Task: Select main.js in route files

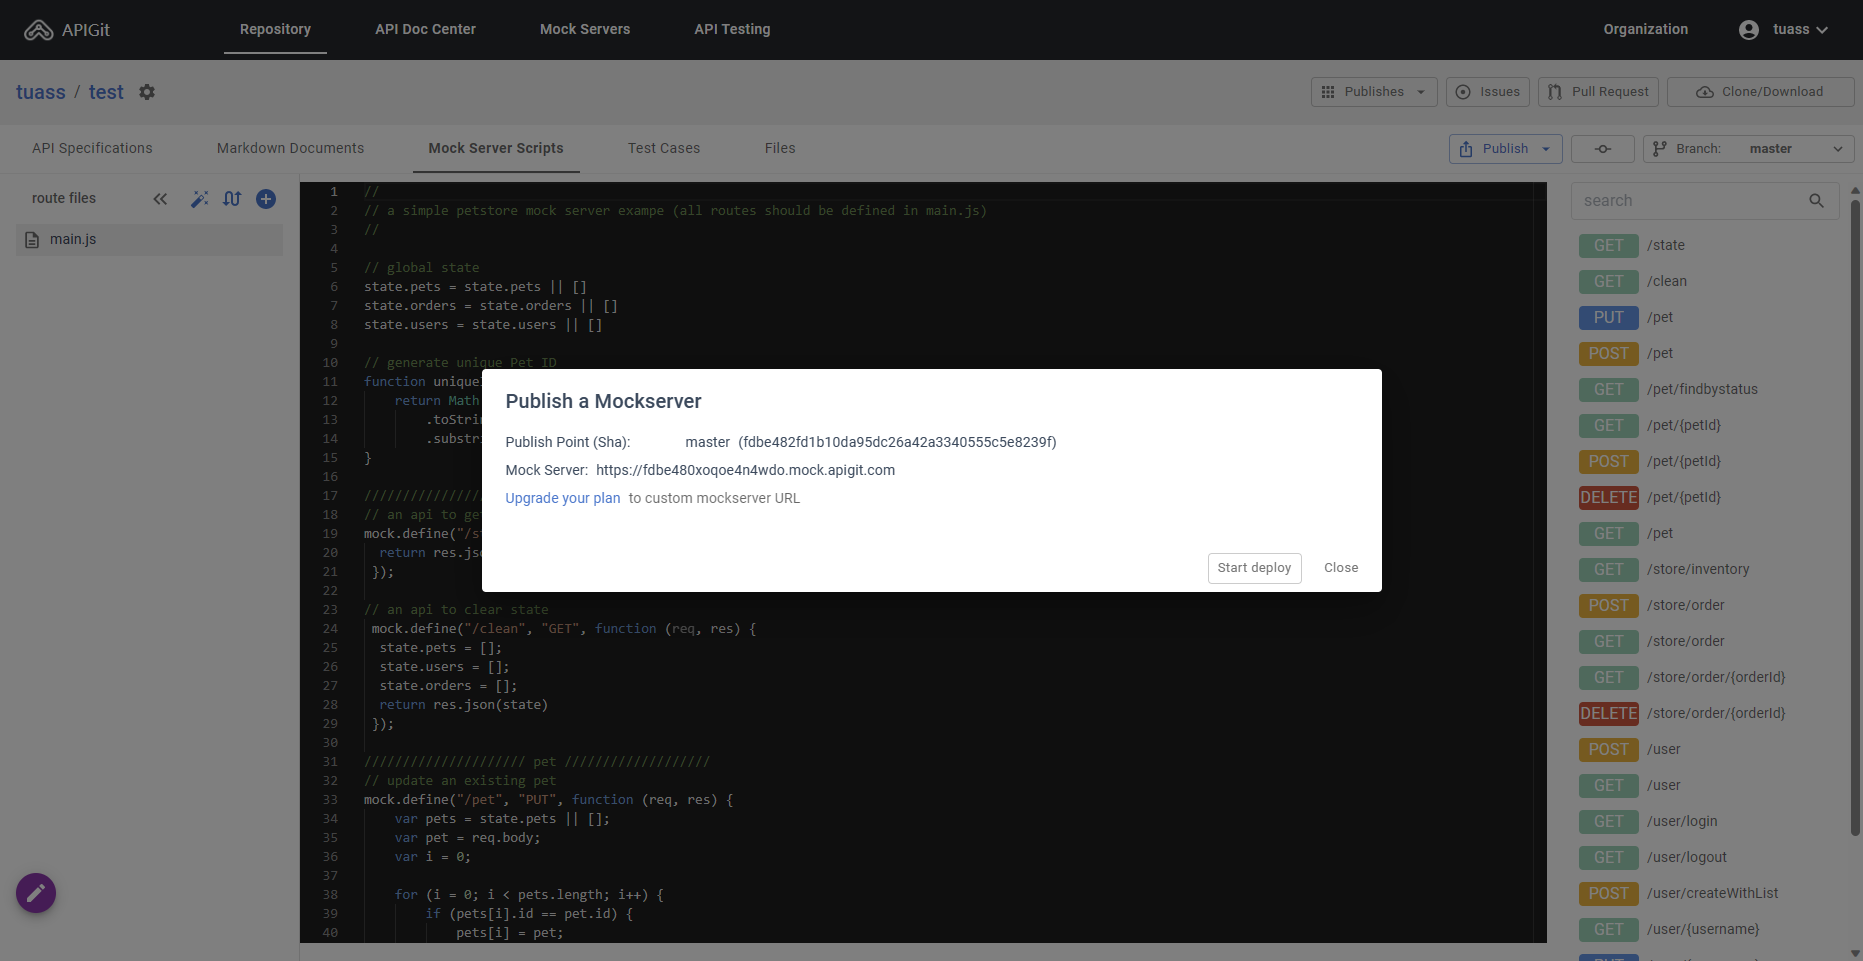Action: (149, 240)
